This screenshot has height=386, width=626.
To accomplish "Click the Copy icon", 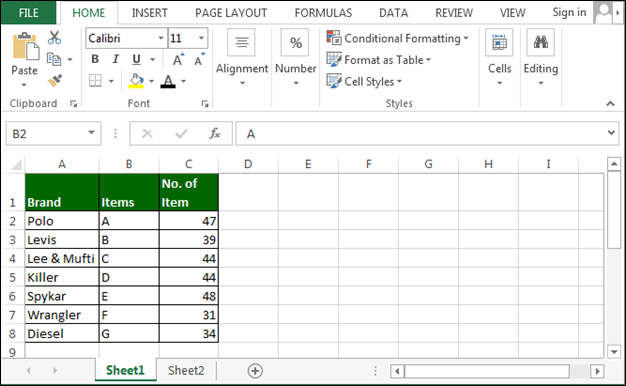I will click(x=54, y=59).
